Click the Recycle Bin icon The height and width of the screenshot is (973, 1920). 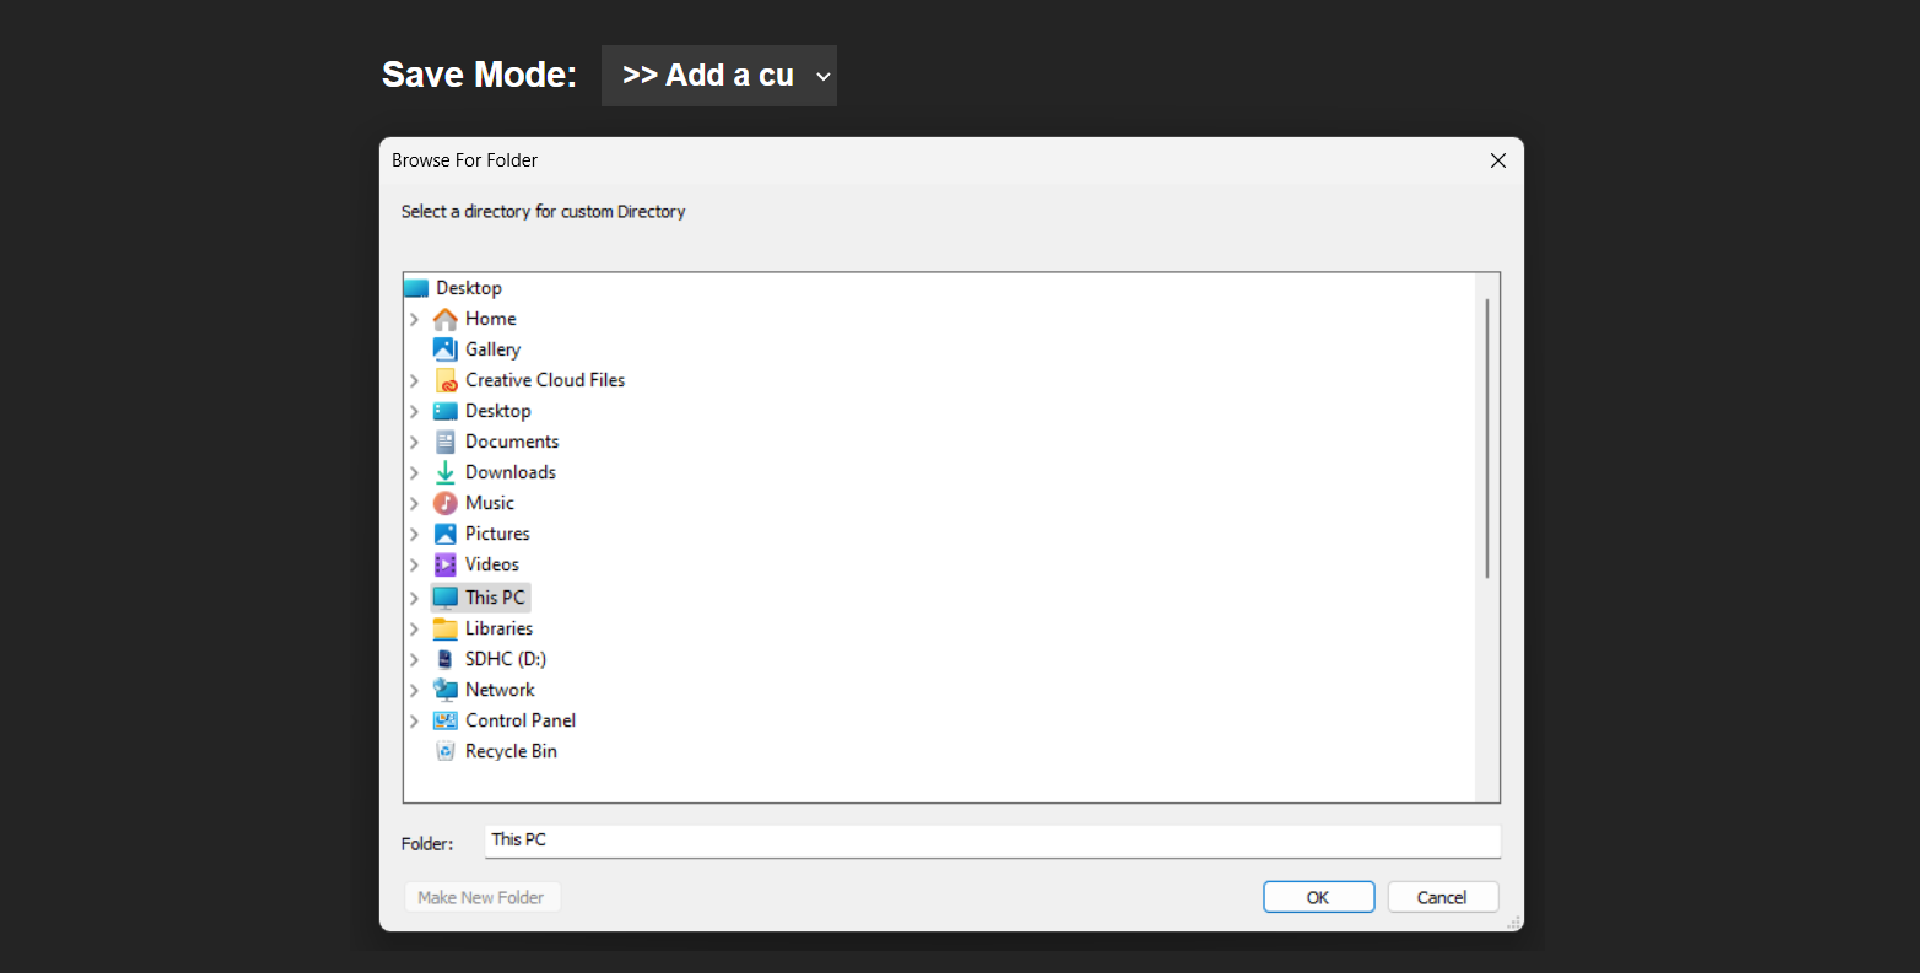446,751
